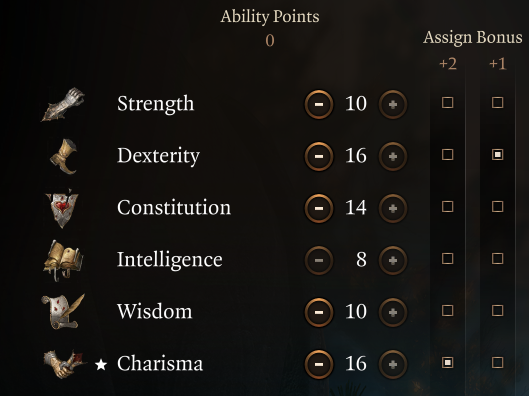Screen dimensions: 529x396
Task: Select the Constitution heart-shield icon
Action: [x=62, y=208]
